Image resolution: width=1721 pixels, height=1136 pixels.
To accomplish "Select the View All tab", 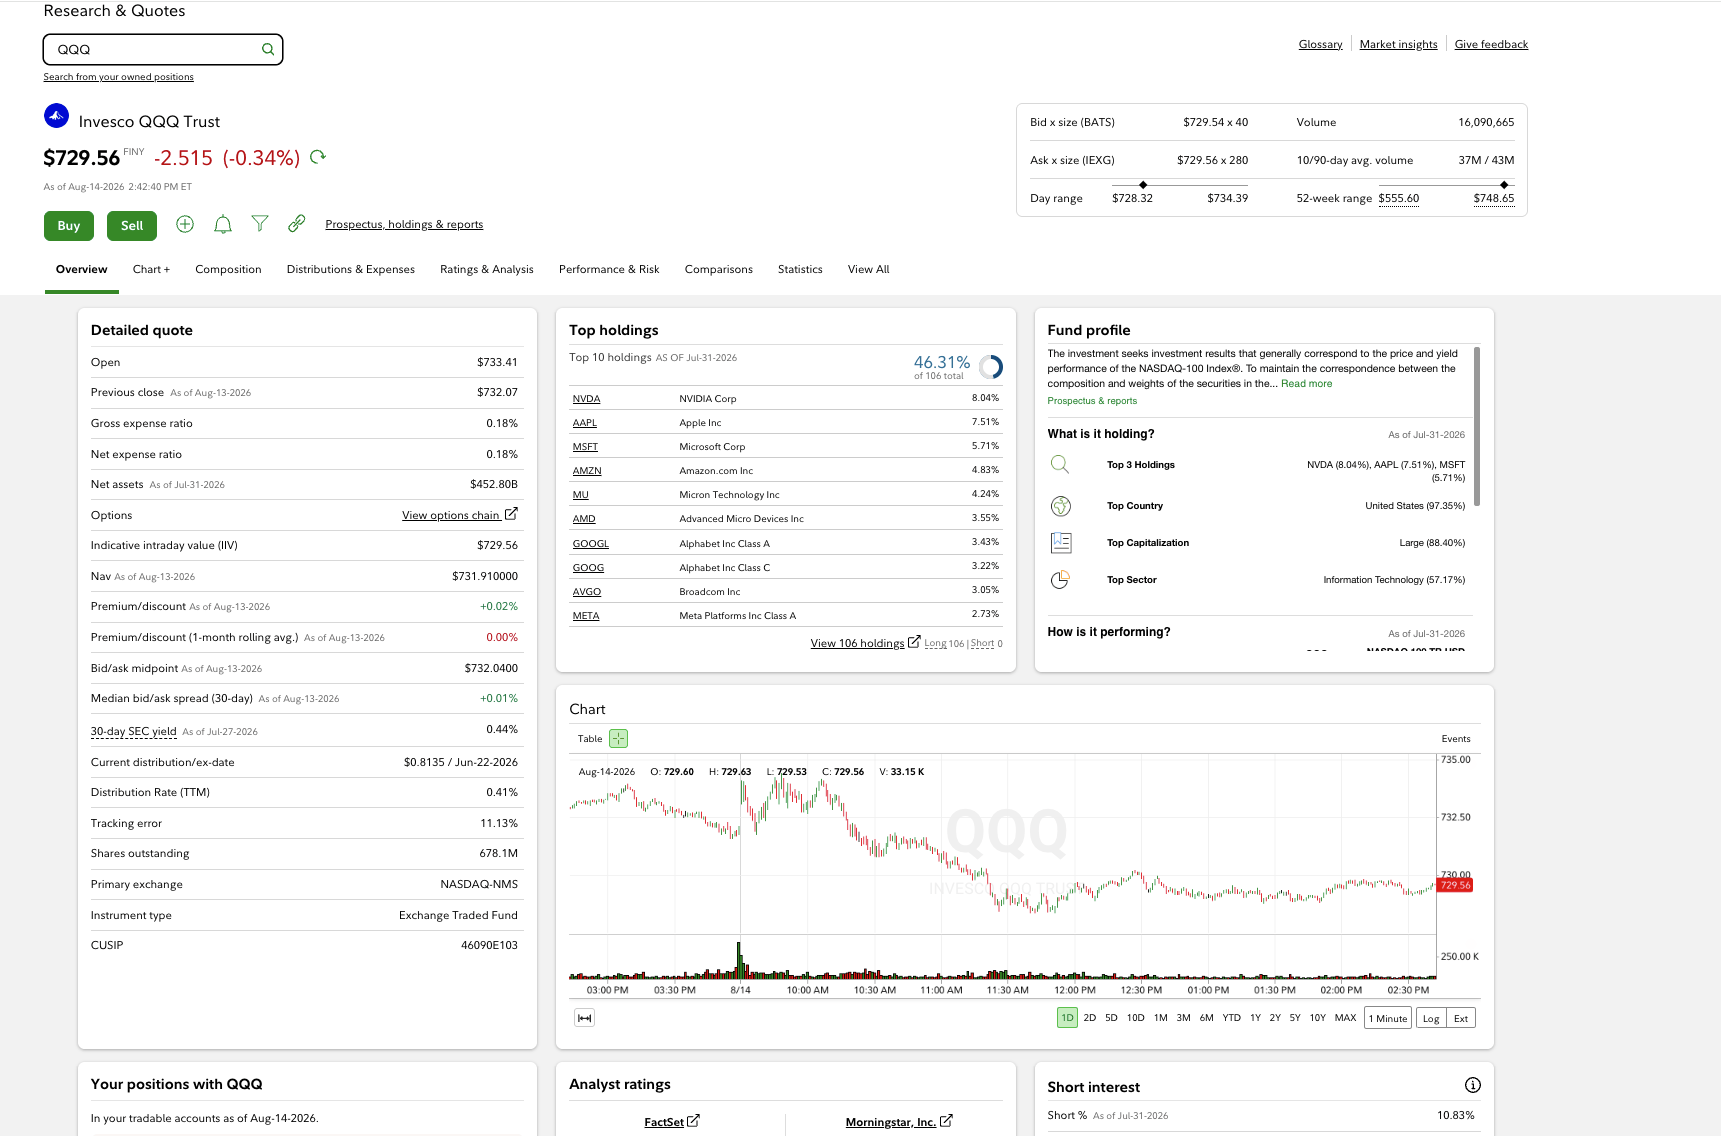I will (868, 269).
